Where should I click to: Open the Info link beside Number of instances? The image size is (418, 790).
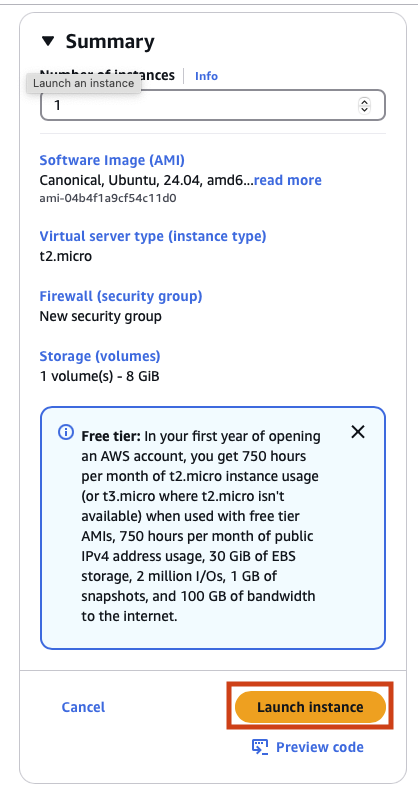point(206,76)
